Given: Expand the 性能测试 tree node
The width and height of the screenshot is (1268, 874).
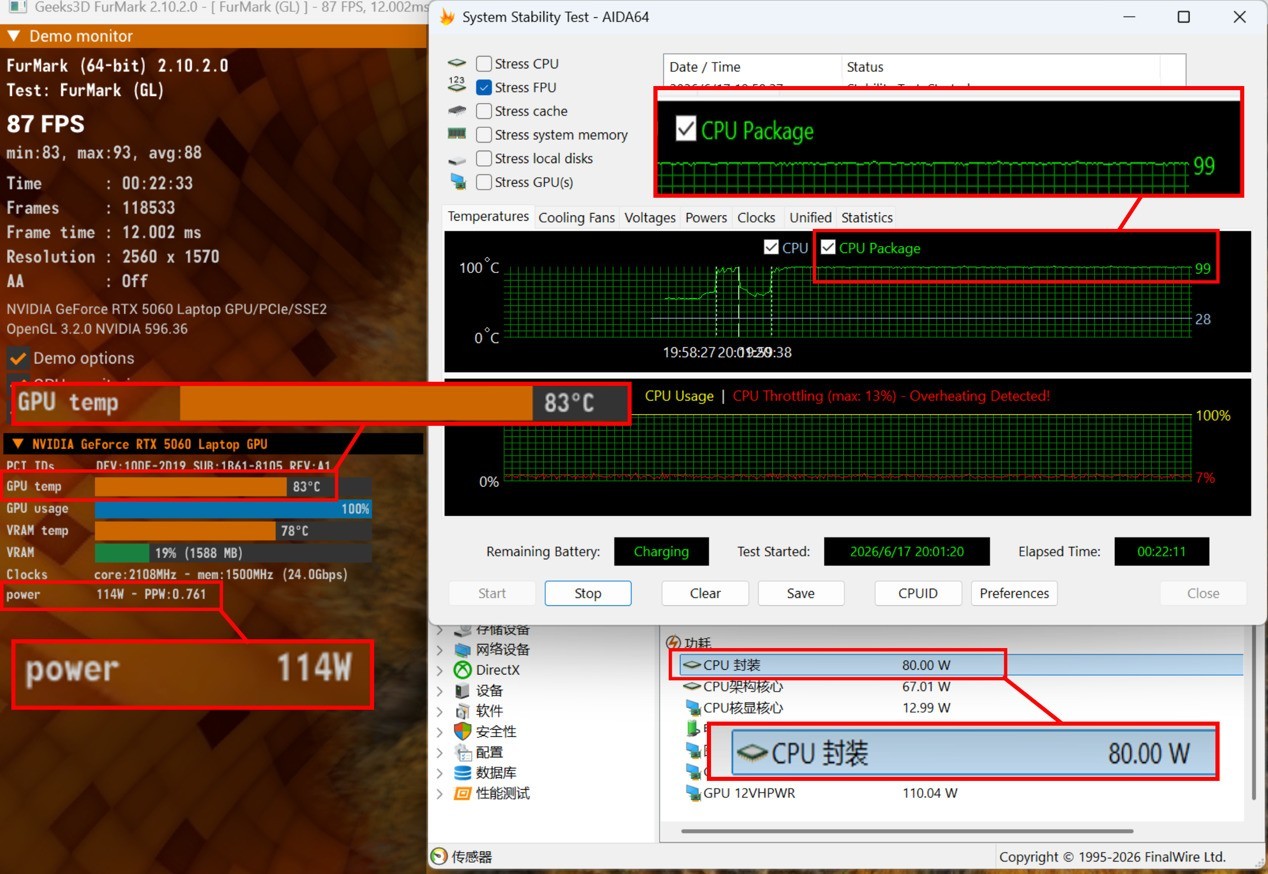Looking at the screenshot, I should pyautogui.click(x=440, y=793).
